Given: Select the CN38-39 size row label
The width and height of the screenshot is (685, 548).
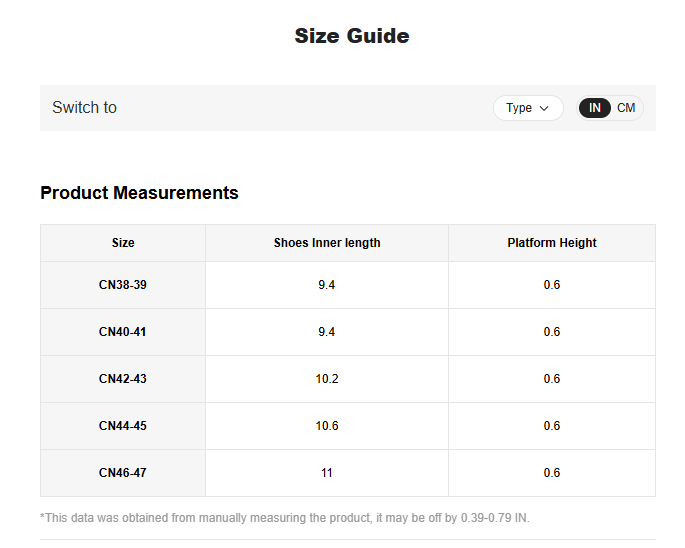Looking at the screenshot, I should click(x=123, y=285).
